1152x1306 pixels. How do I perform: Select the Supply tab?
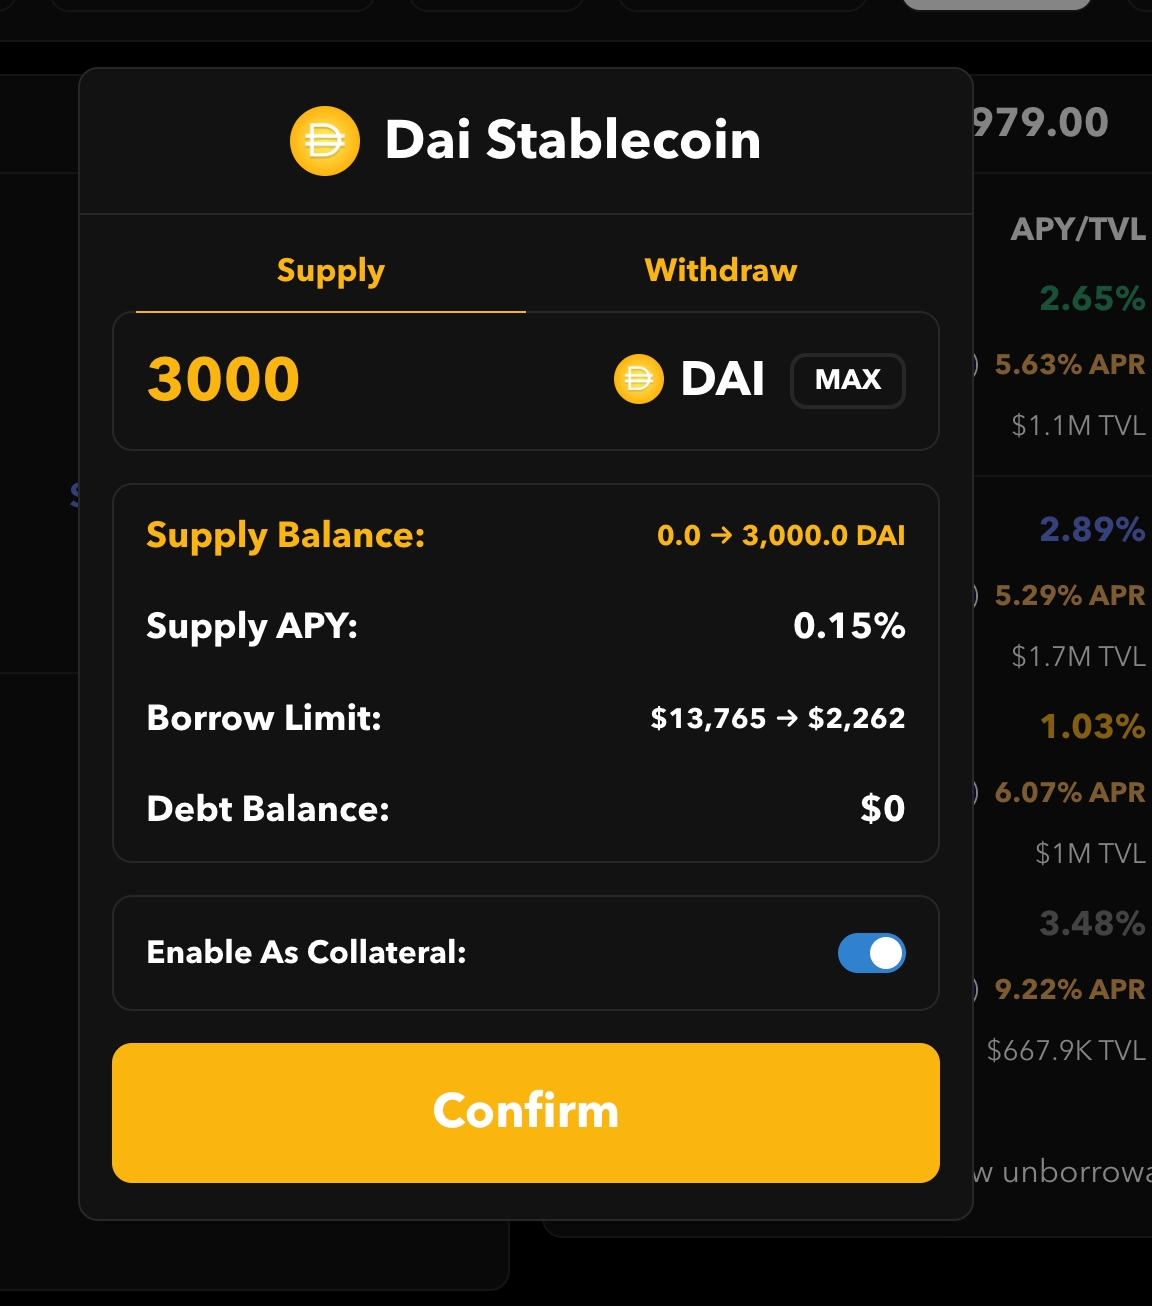(x=330, y=270)
